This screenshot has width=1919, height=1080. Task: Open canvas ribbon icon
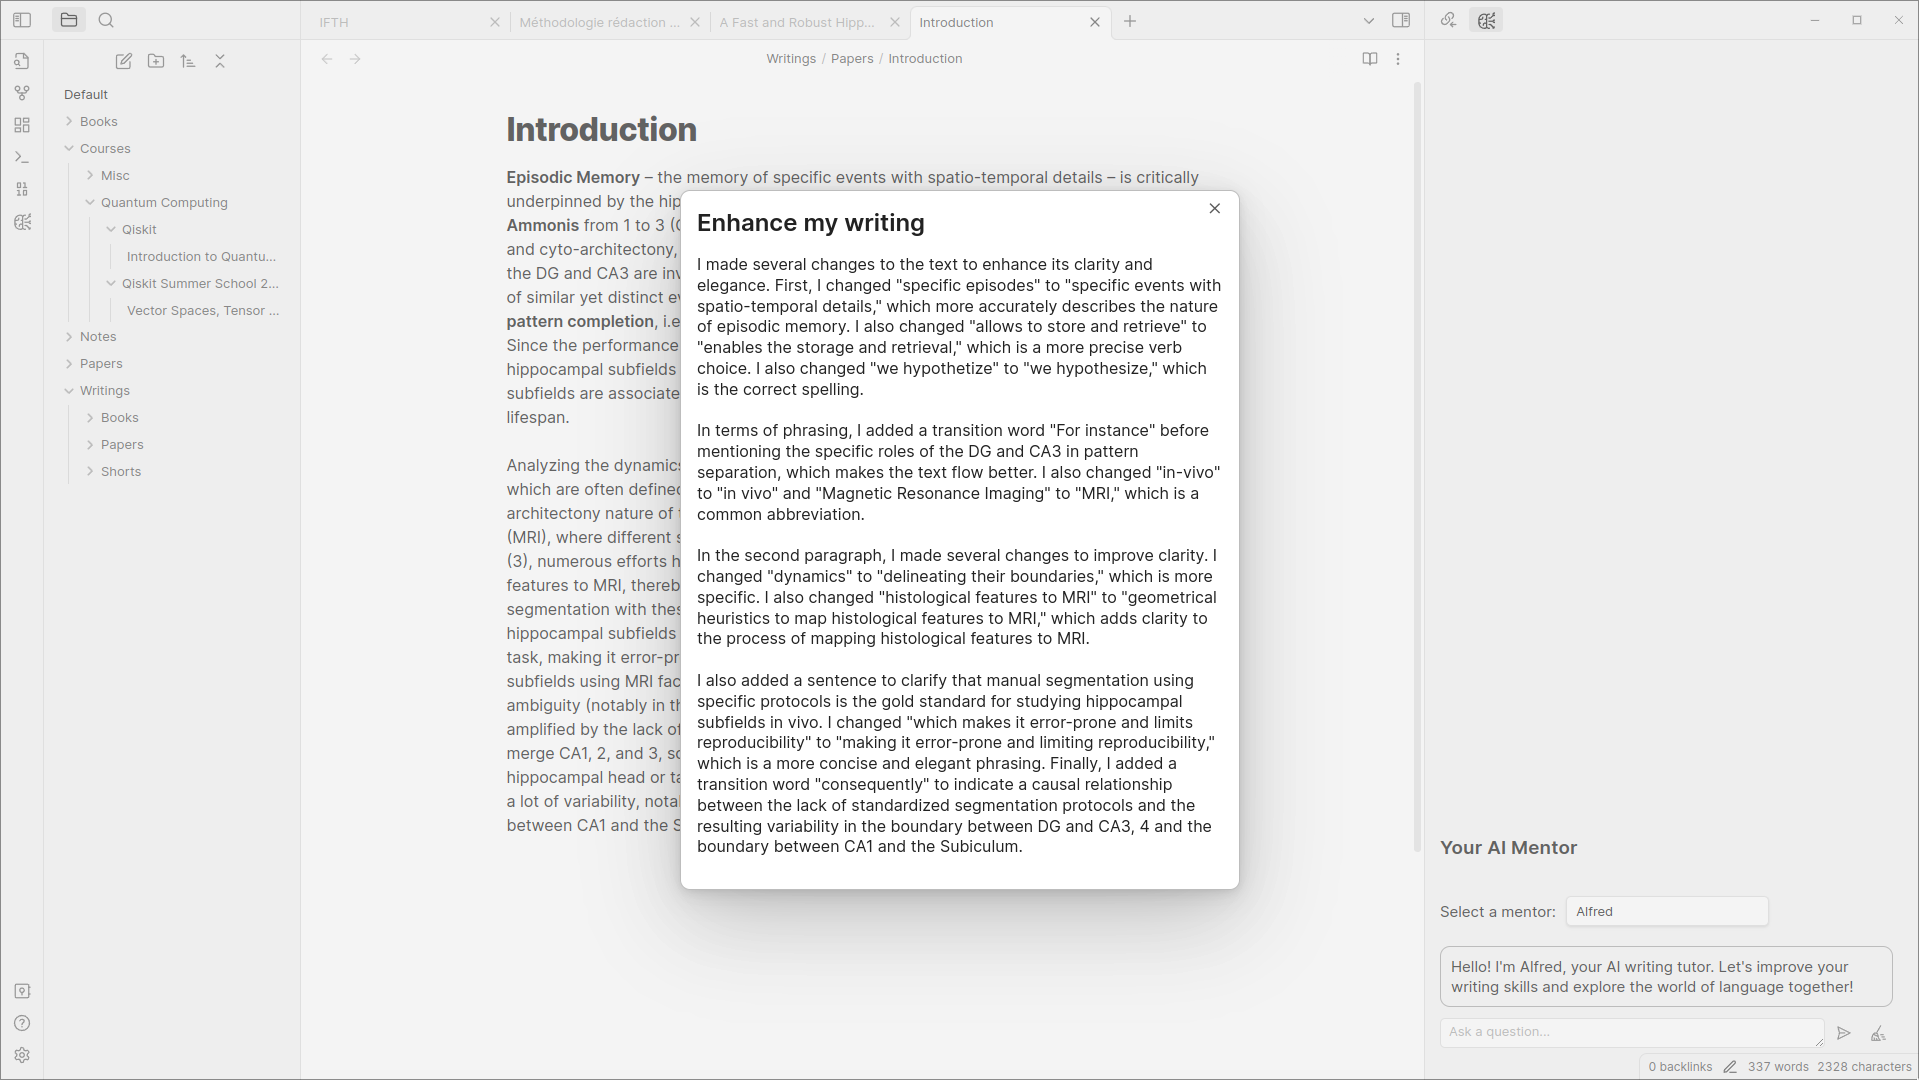[22, 125]
